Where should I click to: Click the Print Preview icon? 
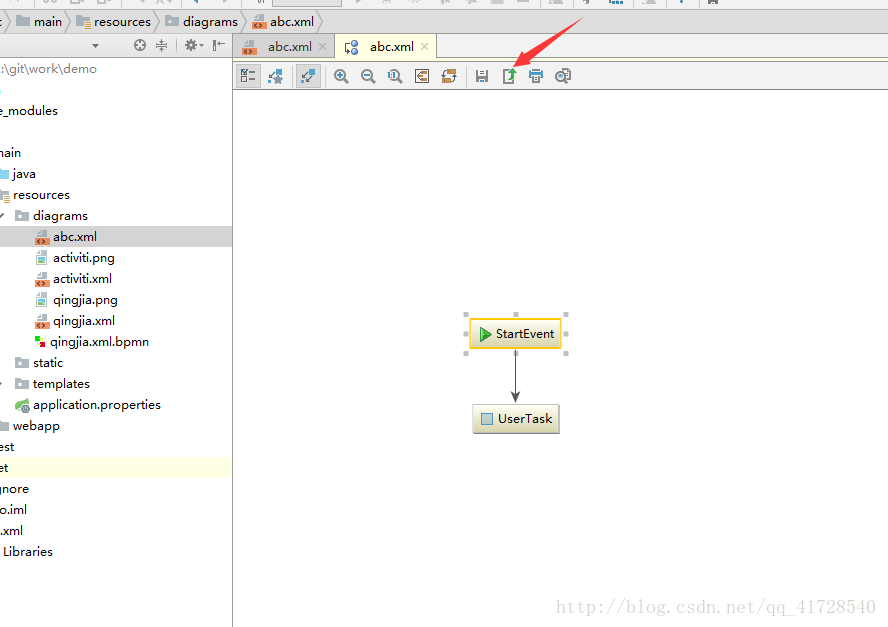pos(563,76)
